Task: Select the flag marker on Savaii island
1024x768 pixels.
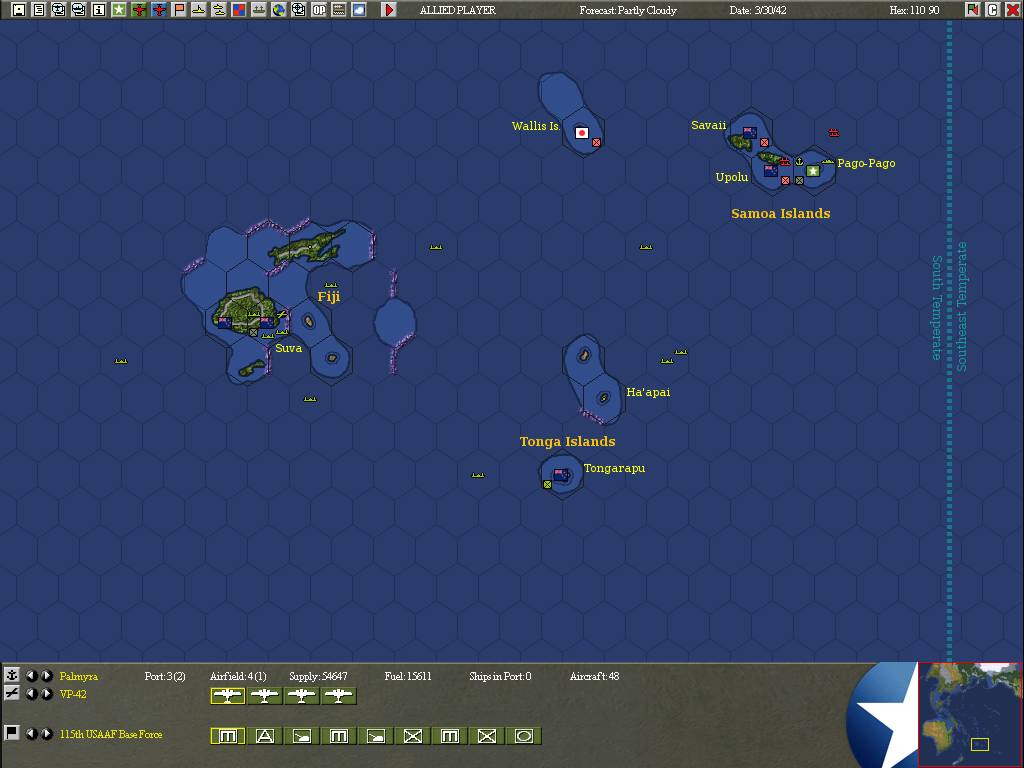Action: (x=750, y=133)
